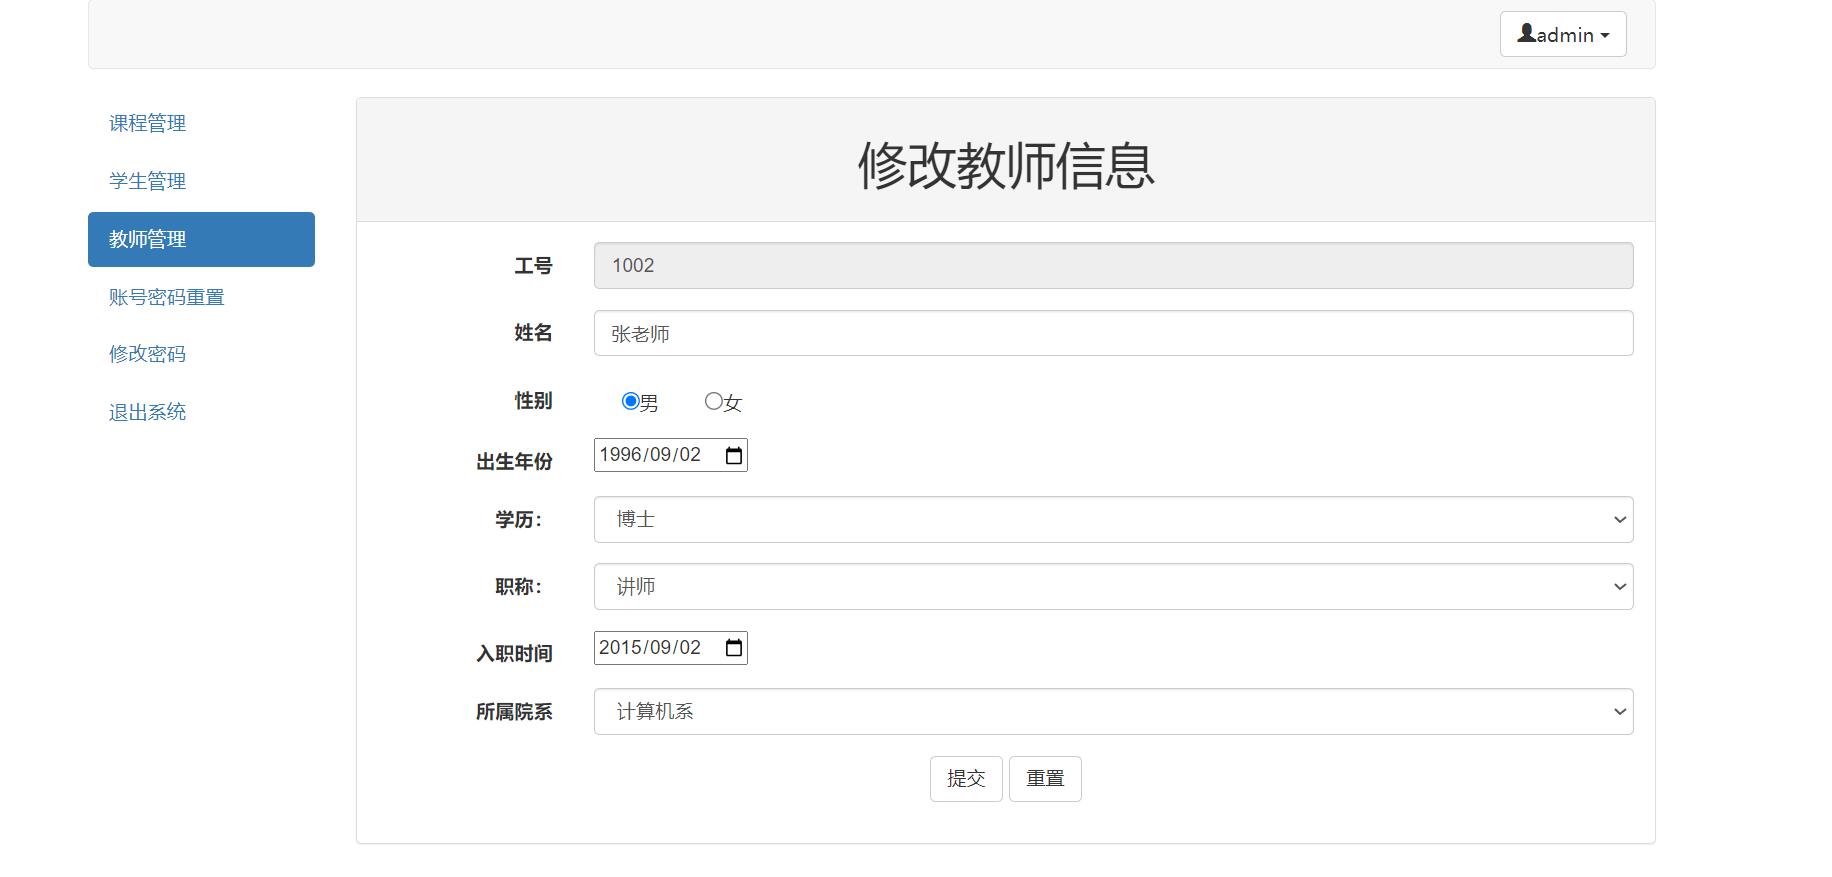Click the 性别 label

tap(533, 401)
